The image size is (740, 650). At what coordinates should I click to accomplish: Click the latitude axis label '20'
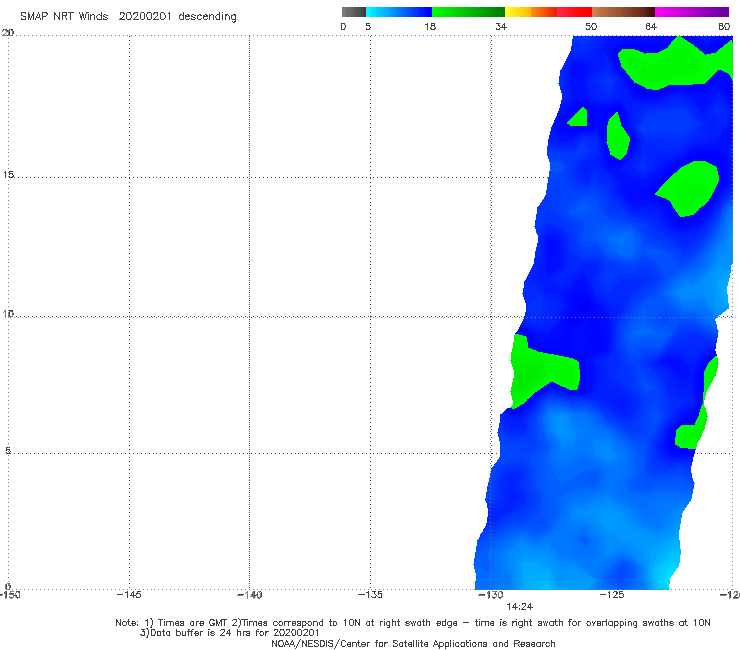[8, 33]
